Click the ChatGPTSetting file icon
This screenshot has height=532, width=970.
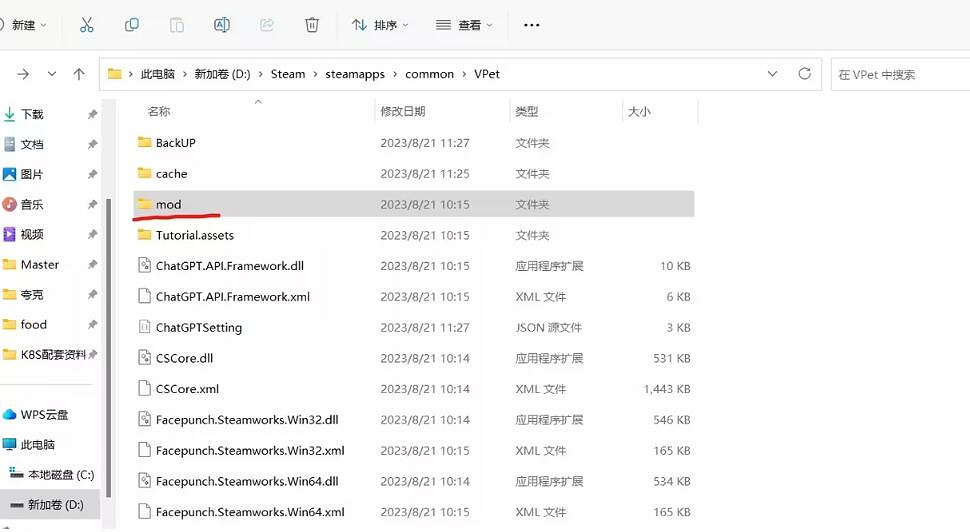tap(144, 327)
